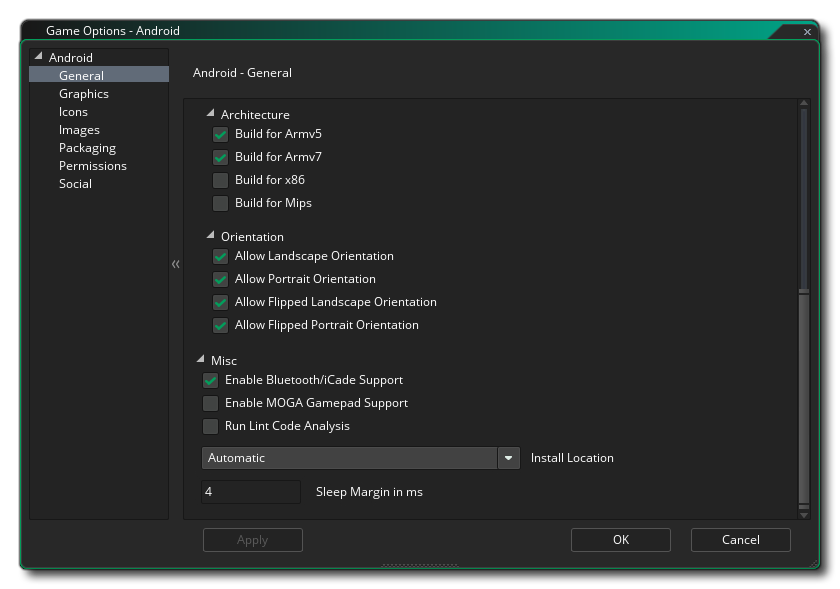Collapse the Misc section
The height and width of the screenshot is (589, 840).
pos(201,360)
